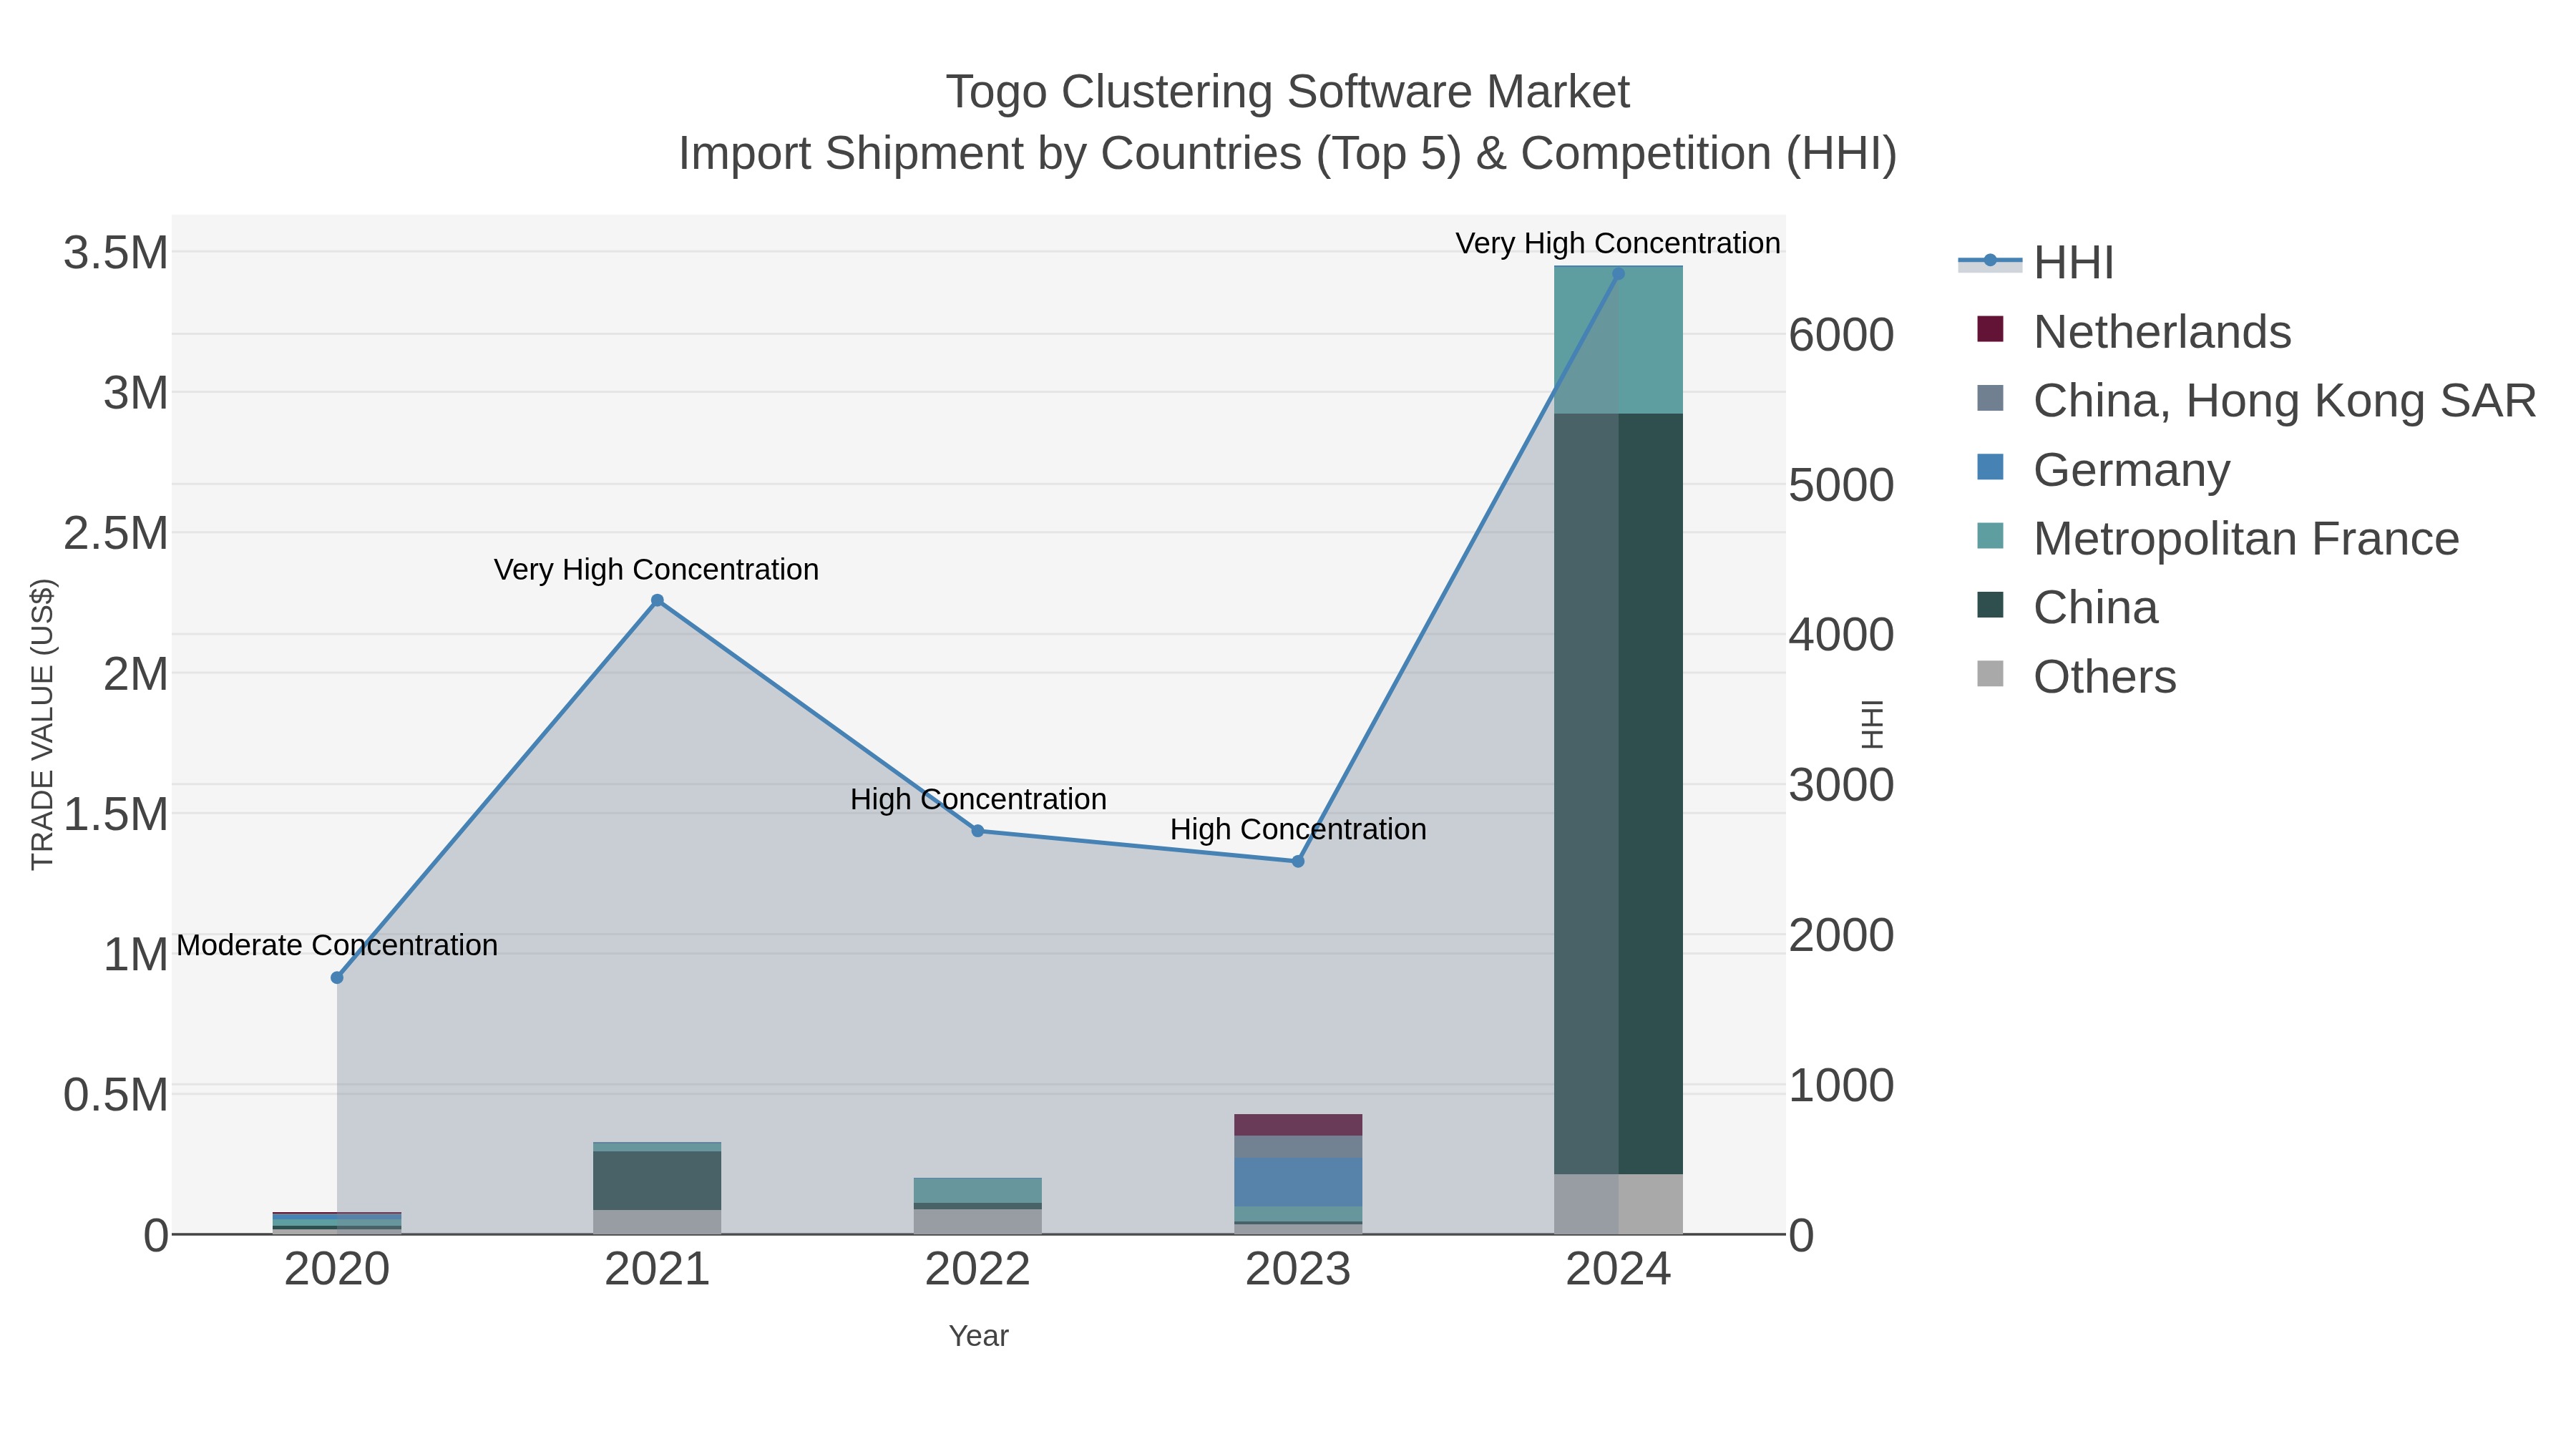
Task: Select the 2022 HHI data point
Action: pyautogui.click(x=978, y=830)
